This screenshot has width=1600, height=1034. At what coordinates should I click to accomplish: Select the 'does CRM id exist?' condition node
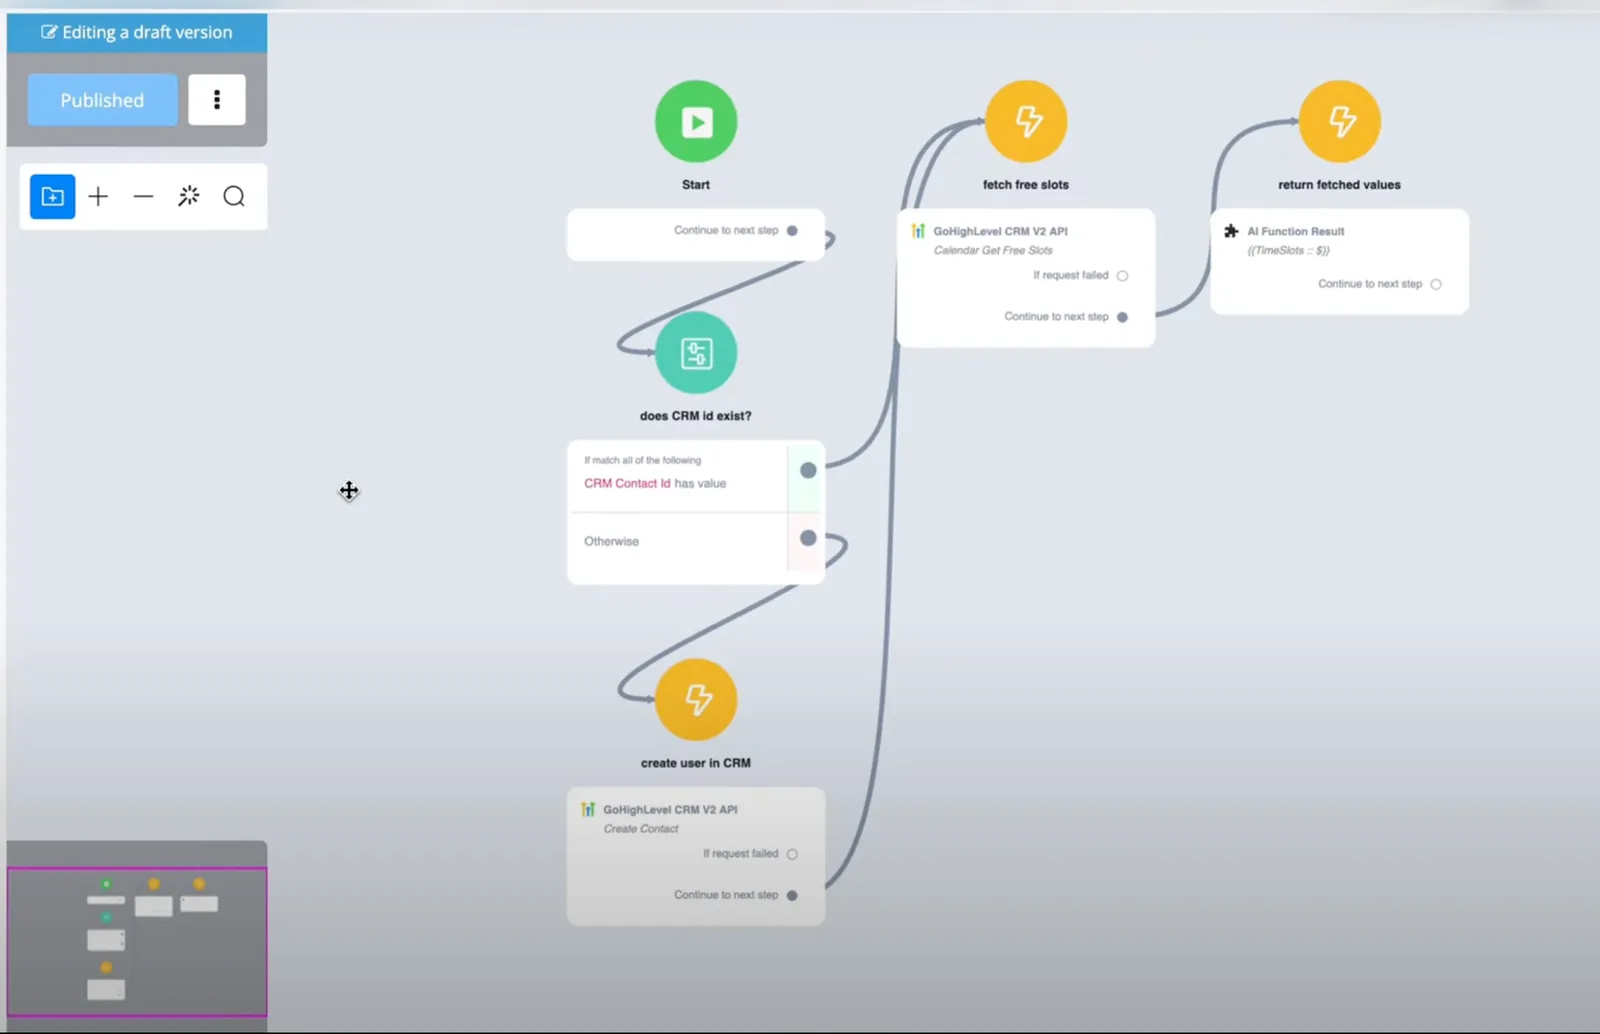pos(696,353)
